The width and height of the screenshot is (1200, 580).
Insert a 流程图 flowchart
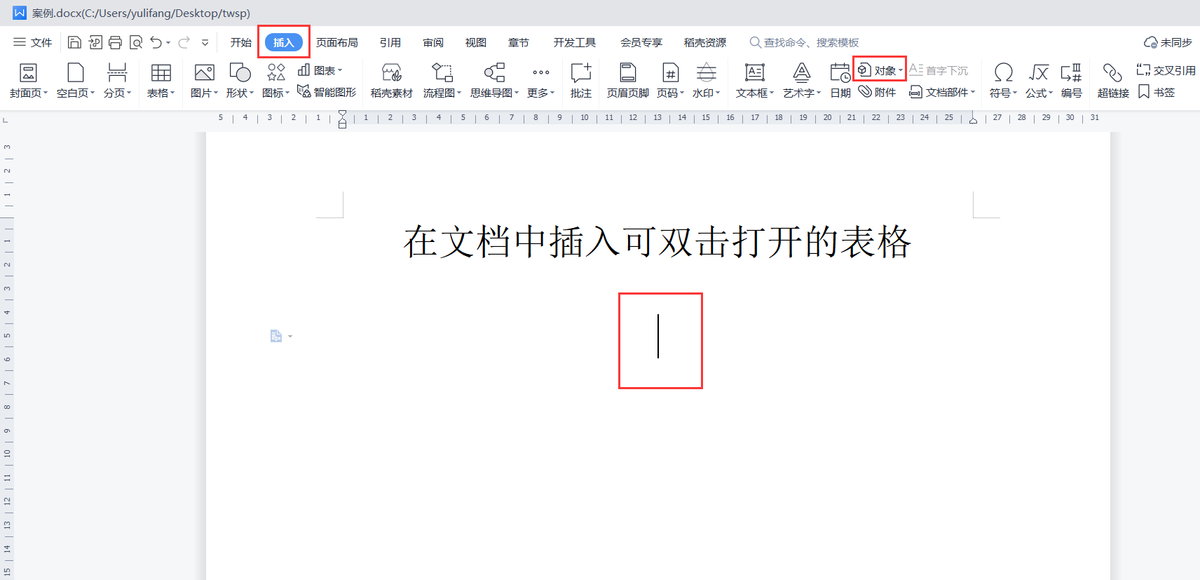(x=443, y=81)
